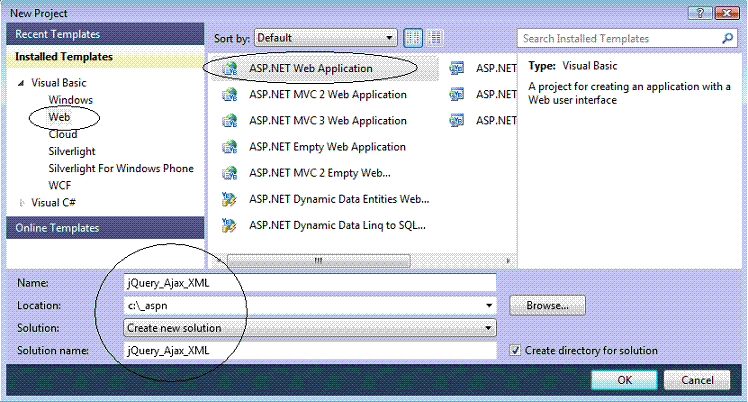Click the template list horizontal scrollbar thumb

[x=318, y=261]
